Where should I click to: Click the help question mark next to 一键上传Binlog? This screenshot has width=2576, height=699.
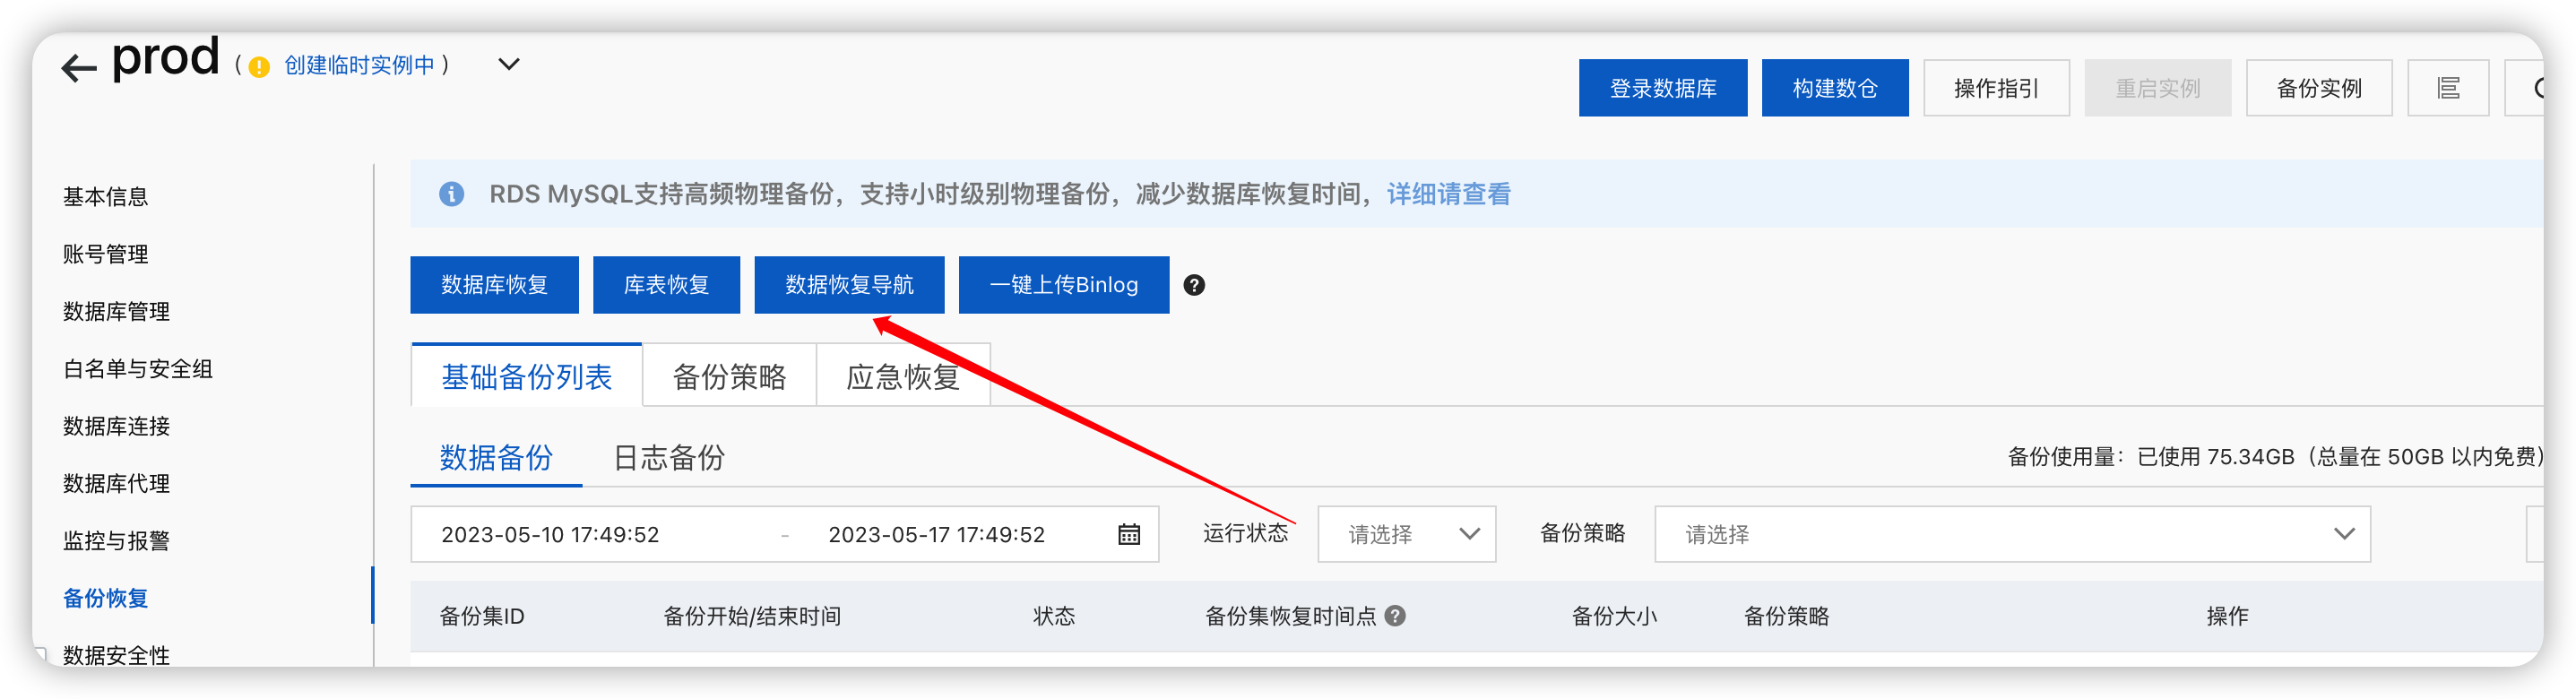[x=1194, y=285]
